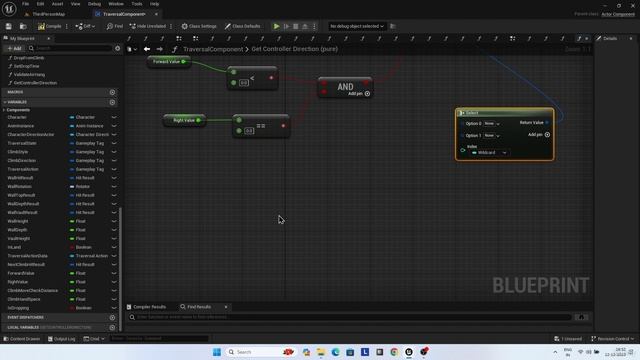Toggle visibility of the TraversalState variable
Image resolution: width=640 pixels, height=360 pixels.
coord(114,143)
